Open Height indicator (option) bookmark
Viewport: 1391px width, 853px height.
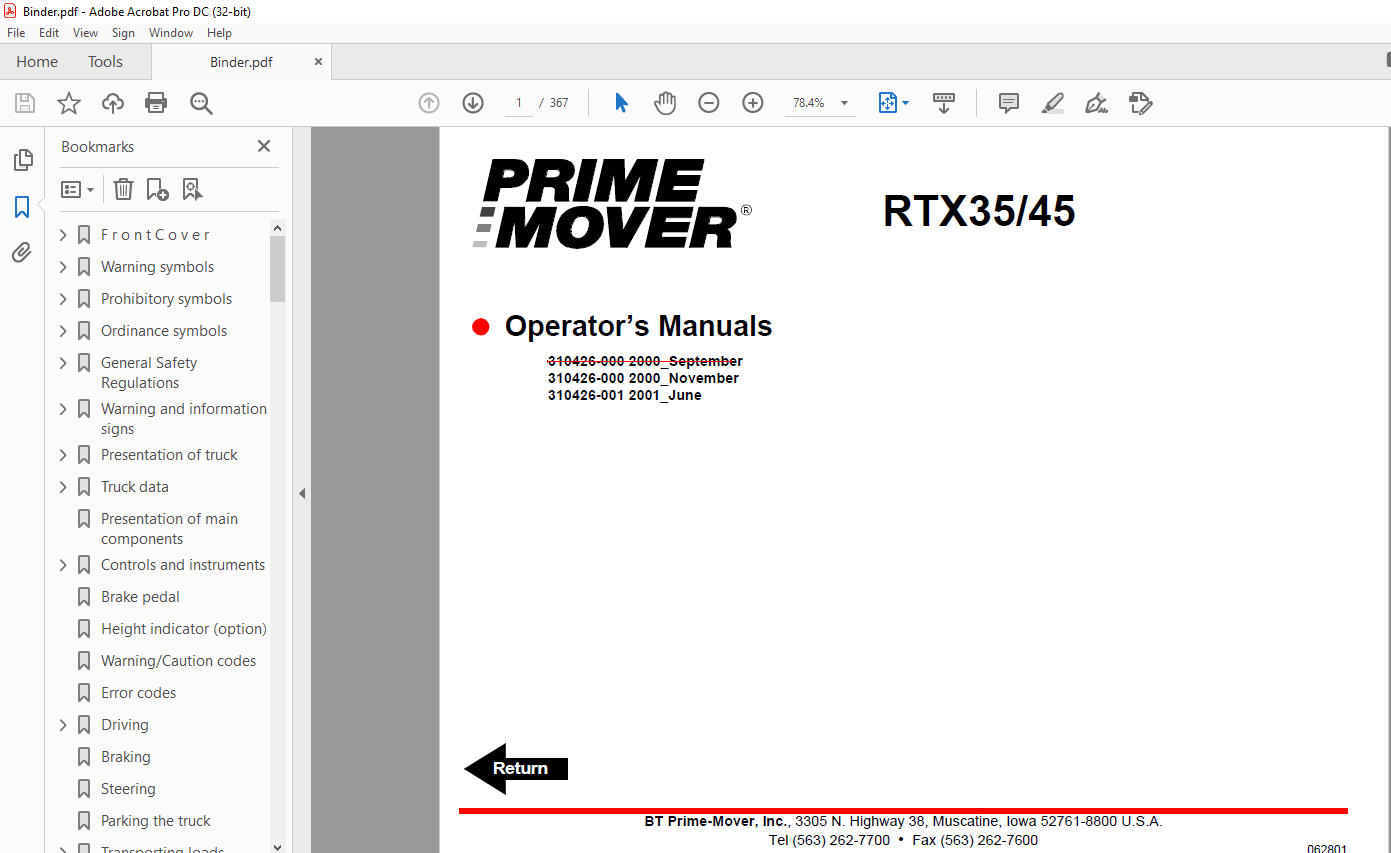[184, 629]
